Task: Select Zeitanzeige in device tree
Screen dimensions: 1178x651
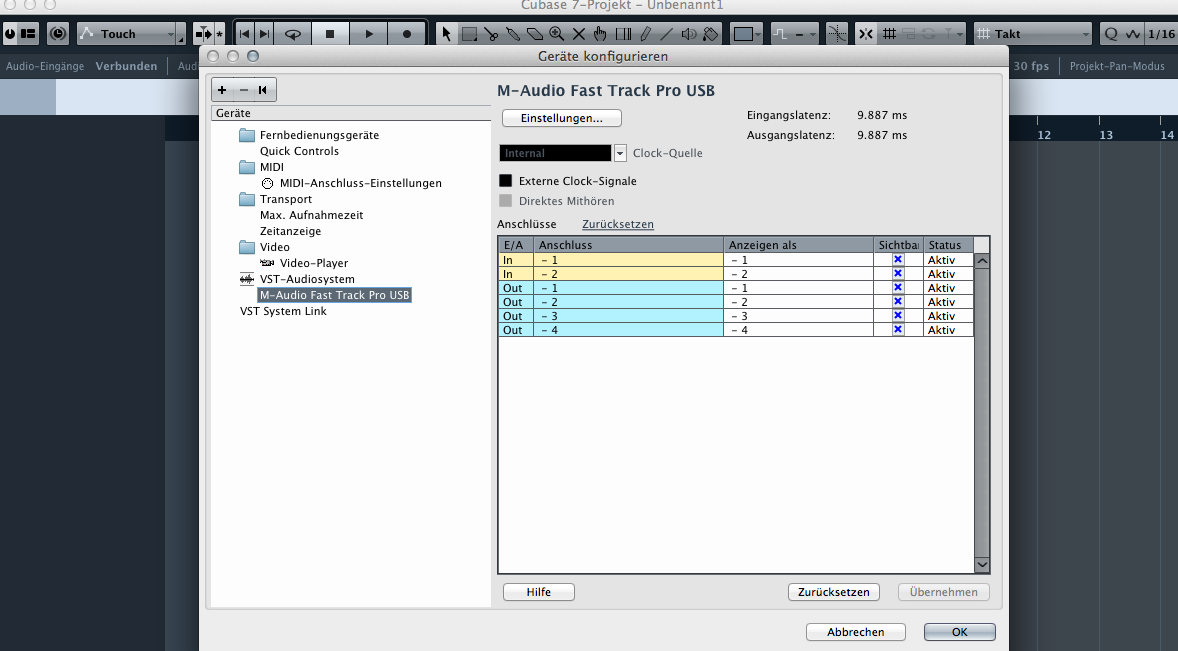Action: [290, 231]
